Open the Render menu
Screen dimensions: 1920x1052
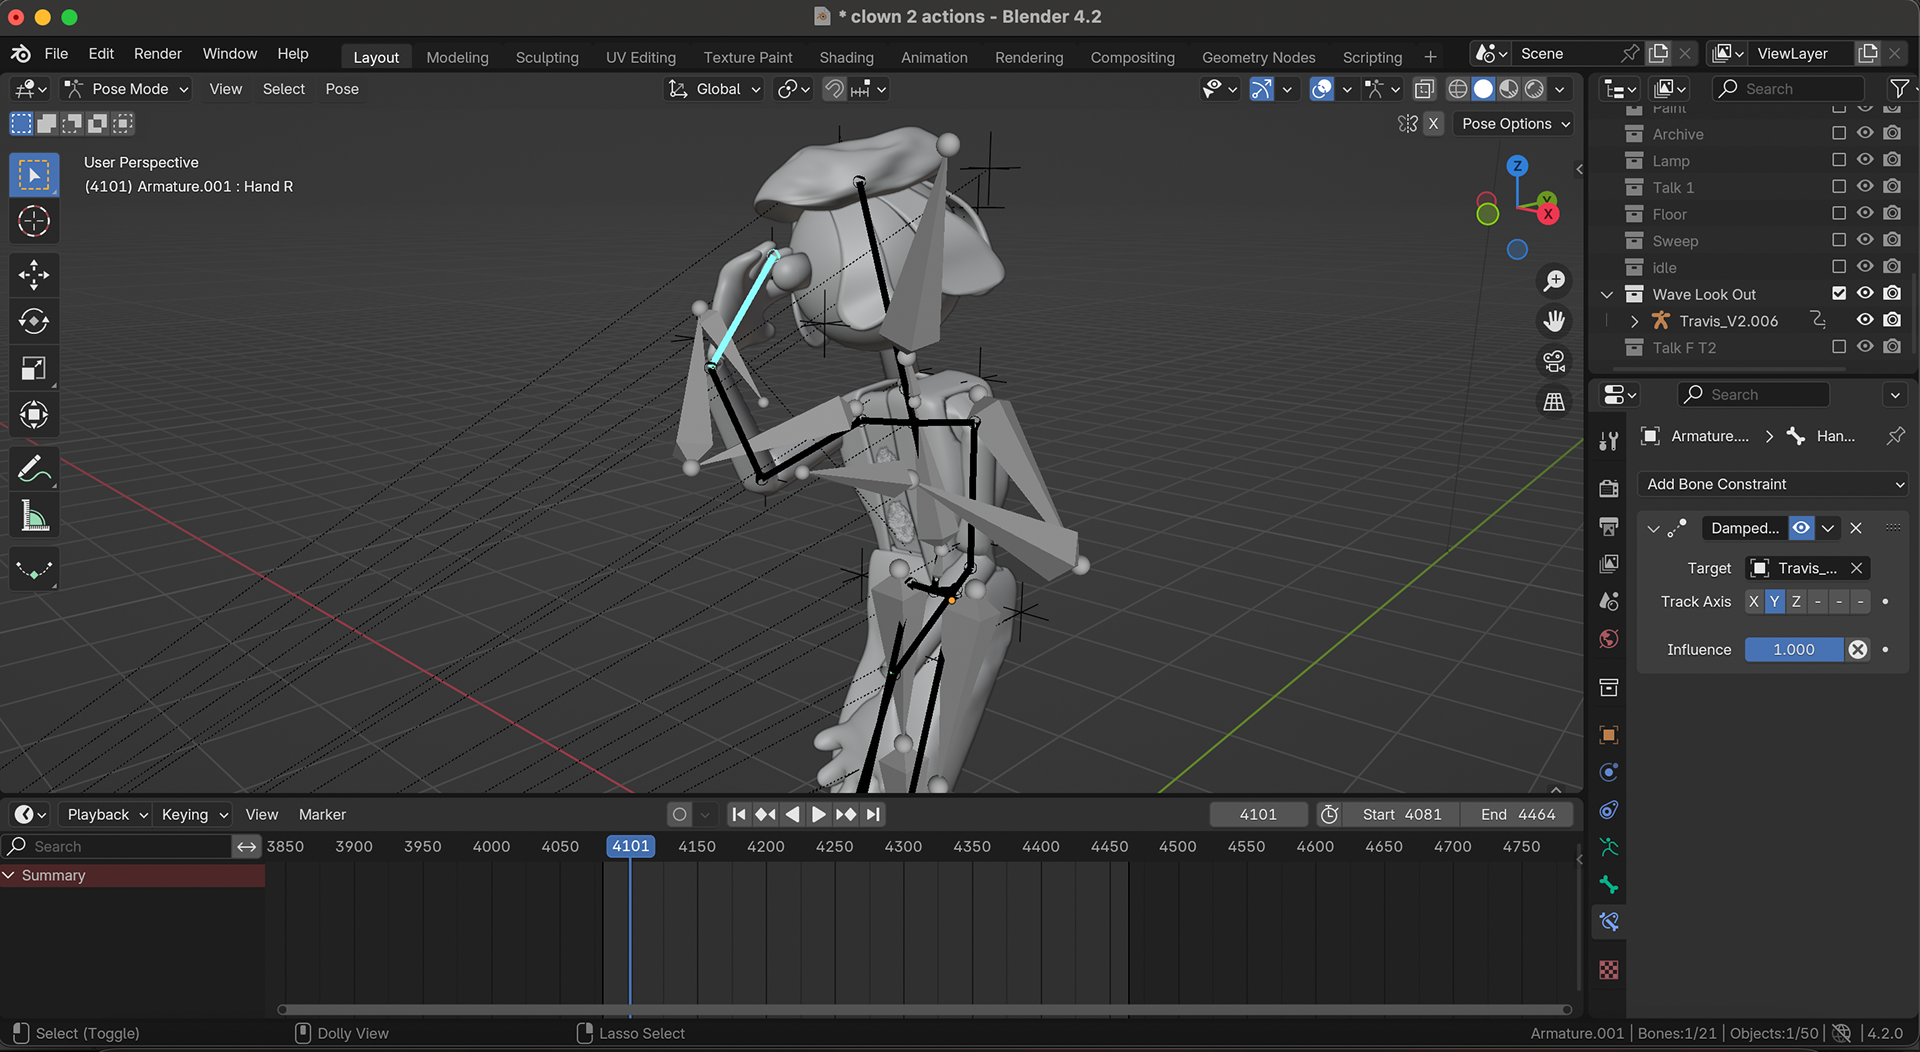click(x=158, y=53)
